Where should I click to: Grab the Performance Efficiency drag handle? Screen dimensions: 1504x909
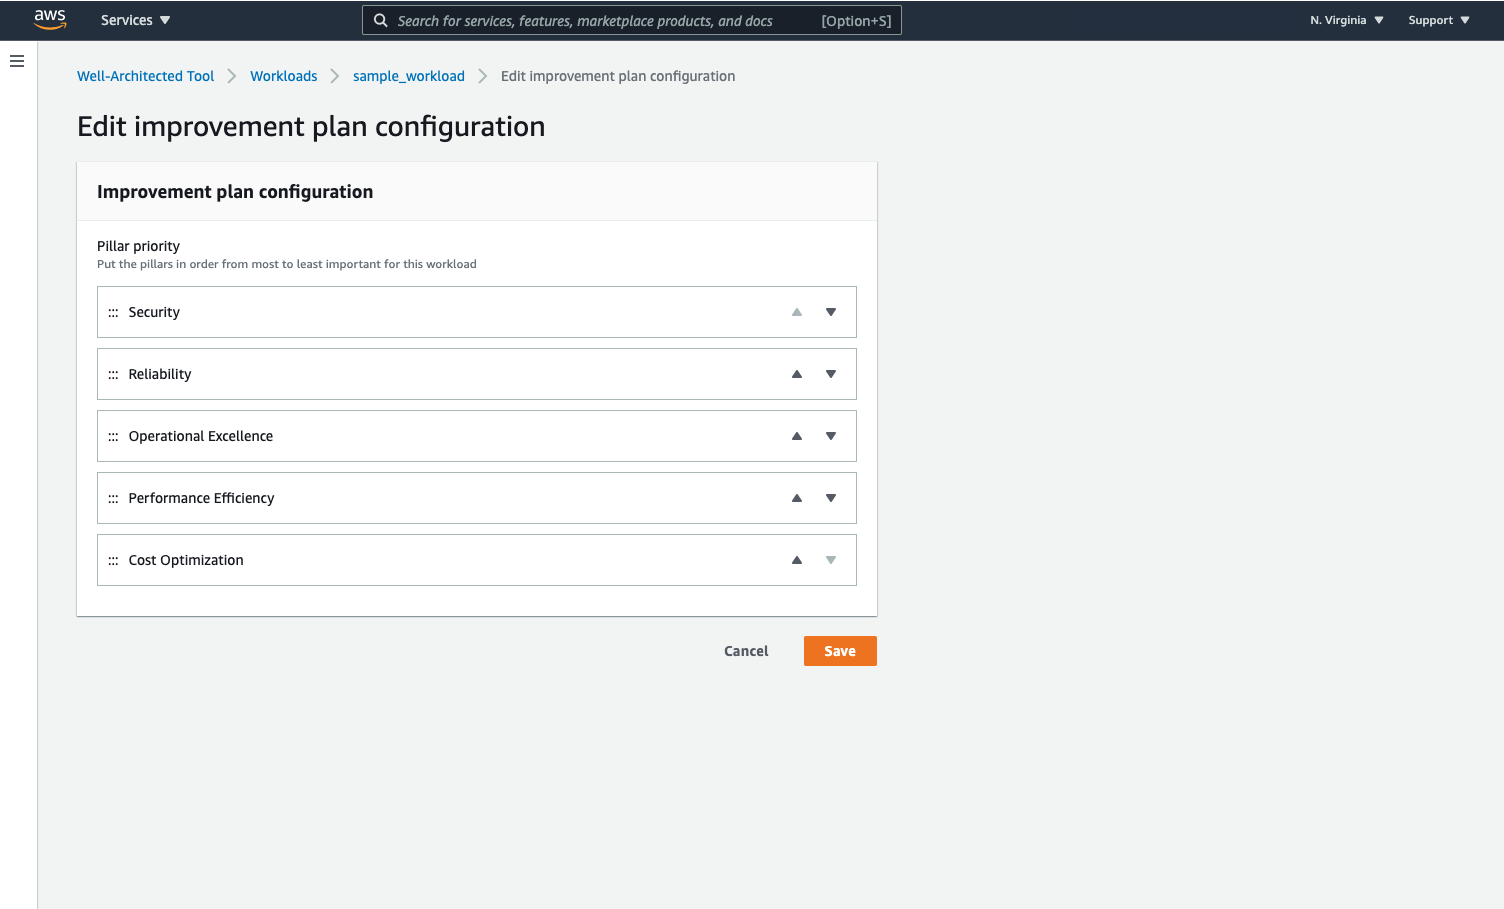(x=113, y=499)
